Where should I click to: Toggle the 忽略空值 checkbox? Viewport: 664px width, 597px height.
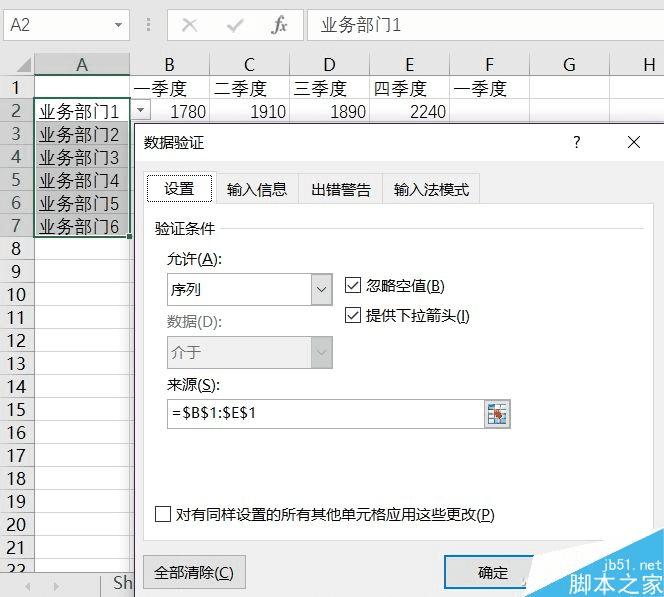(353, 286)
